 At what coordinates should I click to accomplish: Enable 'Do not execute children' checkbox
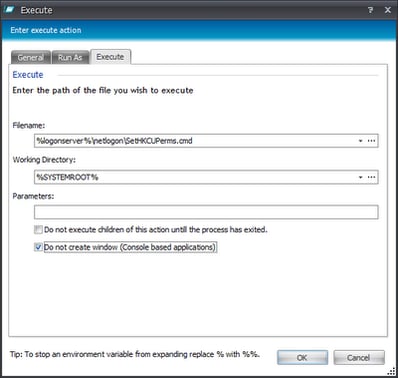(38, 230)
